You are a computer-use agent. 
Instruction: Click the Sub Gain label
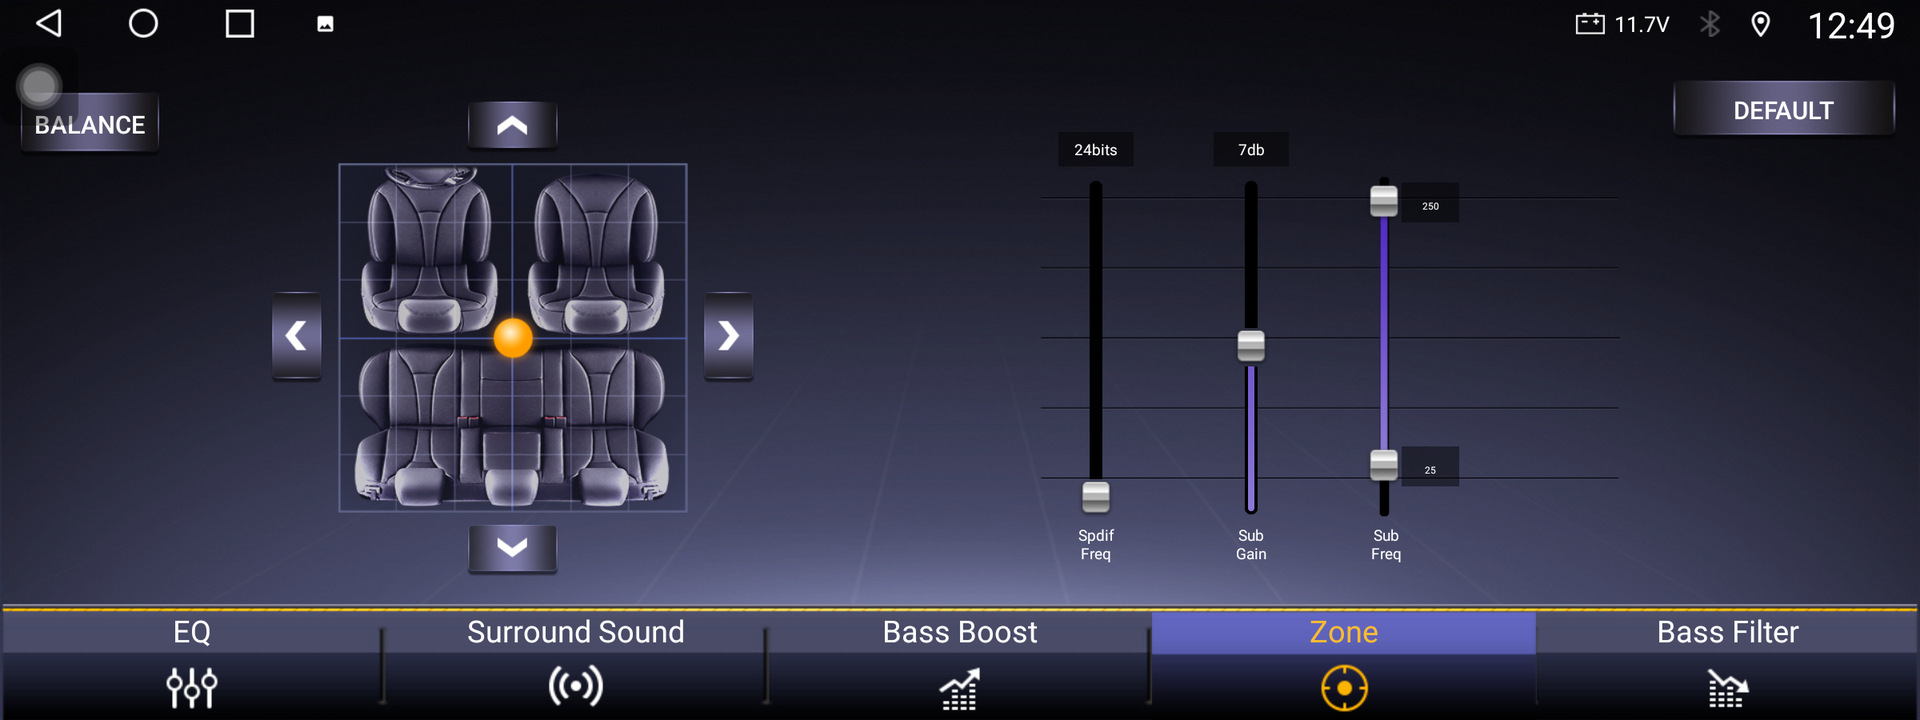(1251, 545)
